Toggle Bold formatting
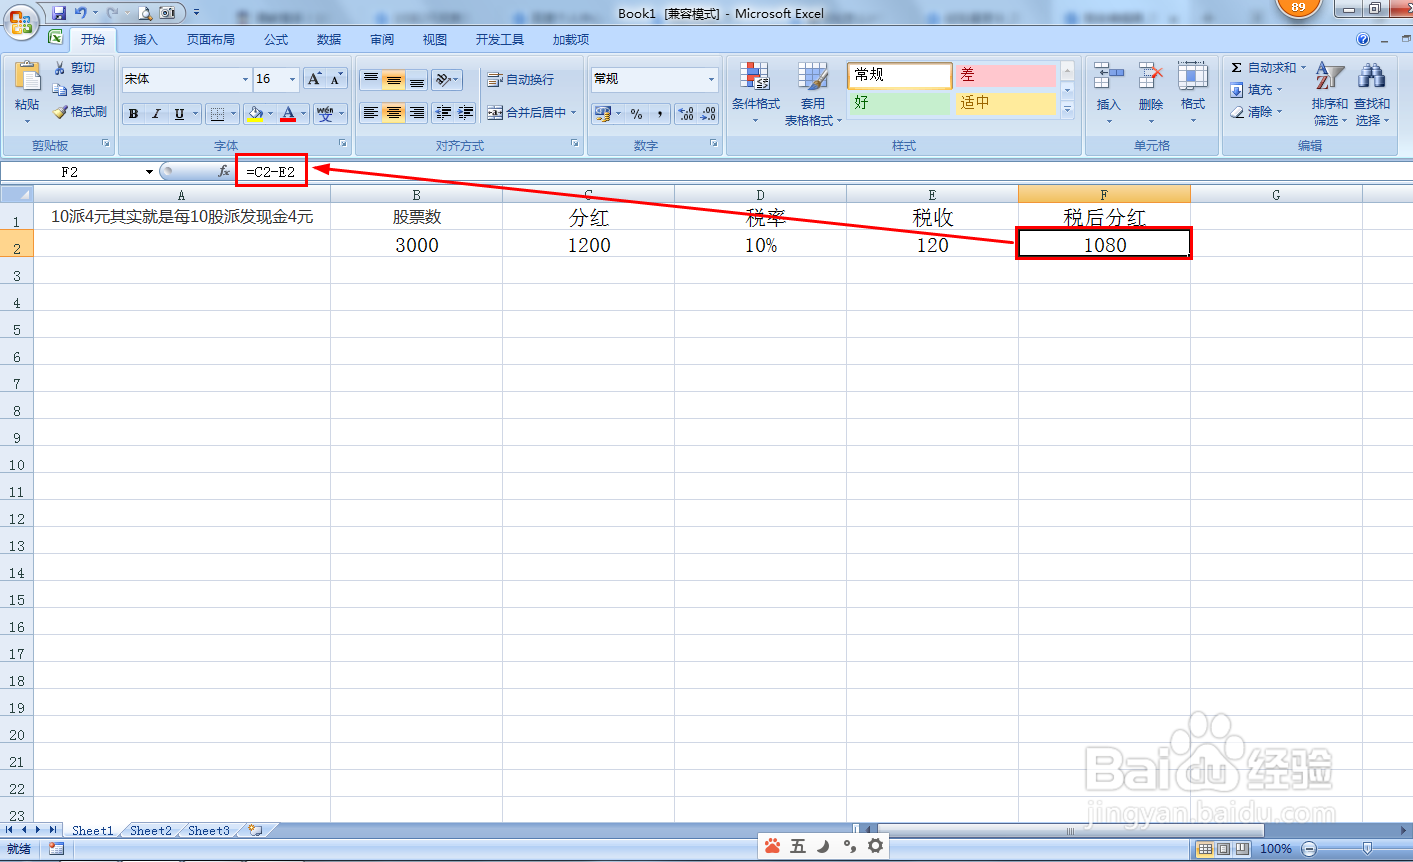1413x862 pixels. [x=133, y=114]
